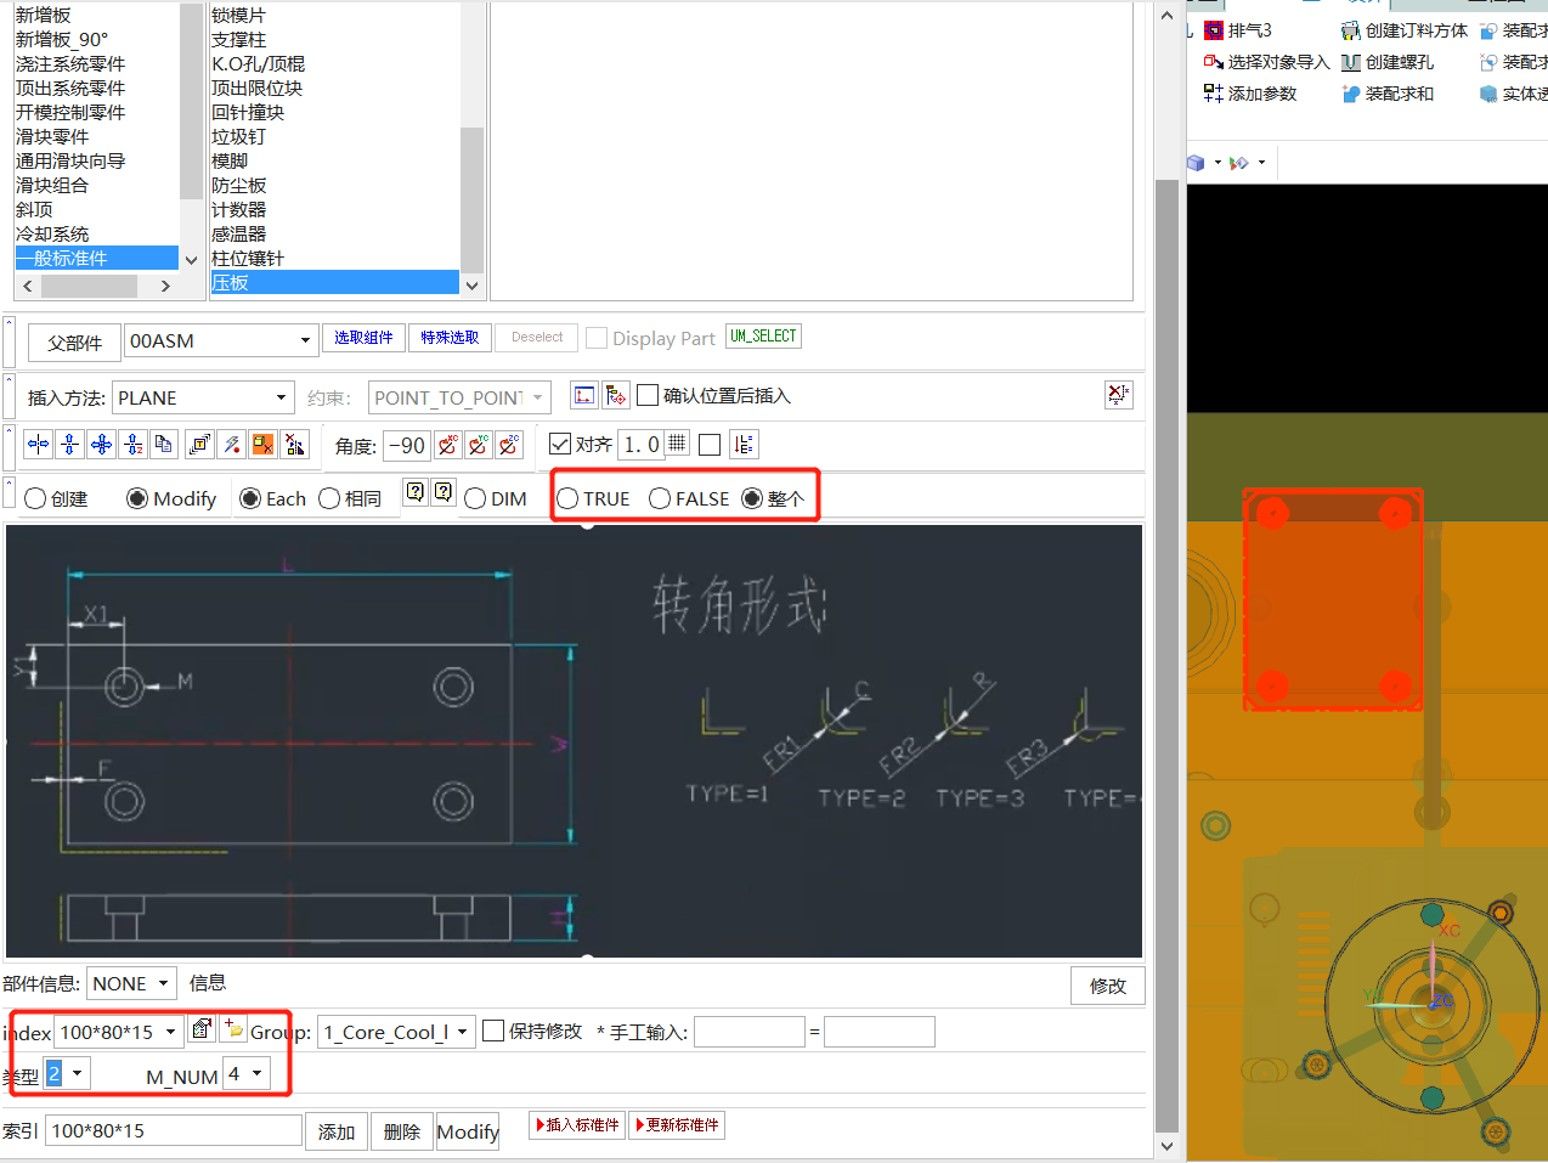Click the first question mark help icon

416,491
